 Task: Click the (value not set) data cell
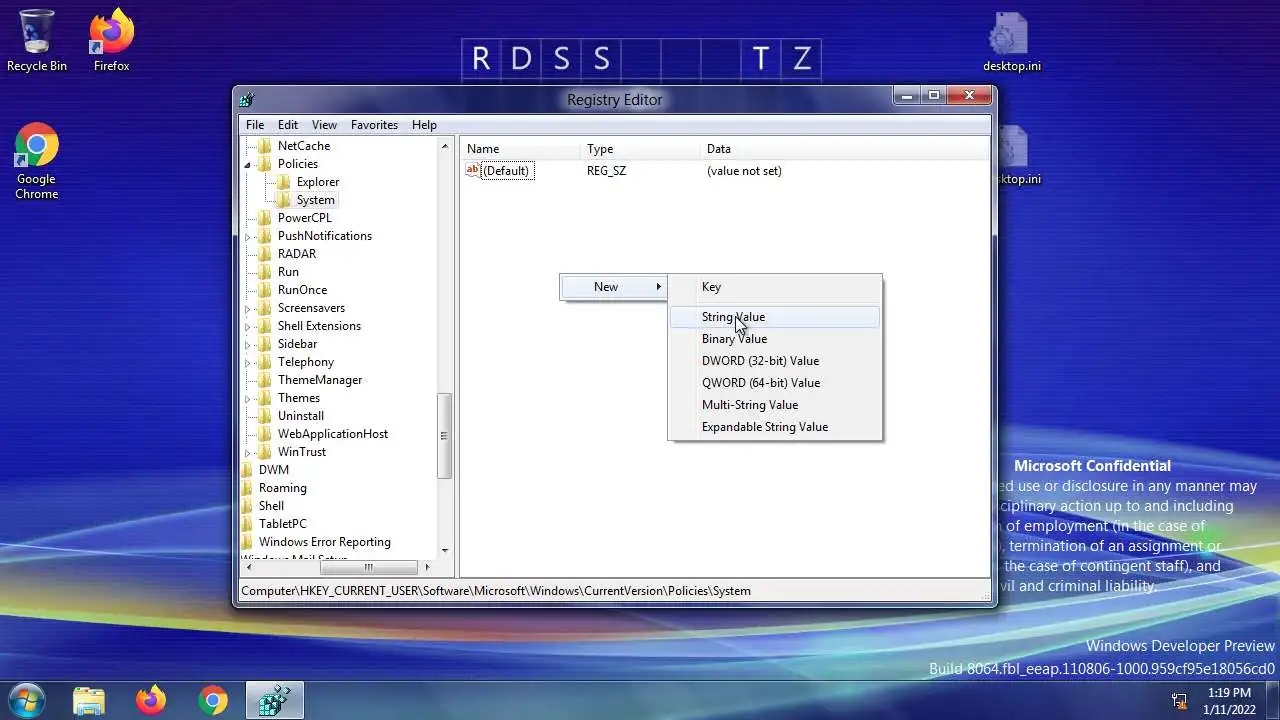click(744, 171)
